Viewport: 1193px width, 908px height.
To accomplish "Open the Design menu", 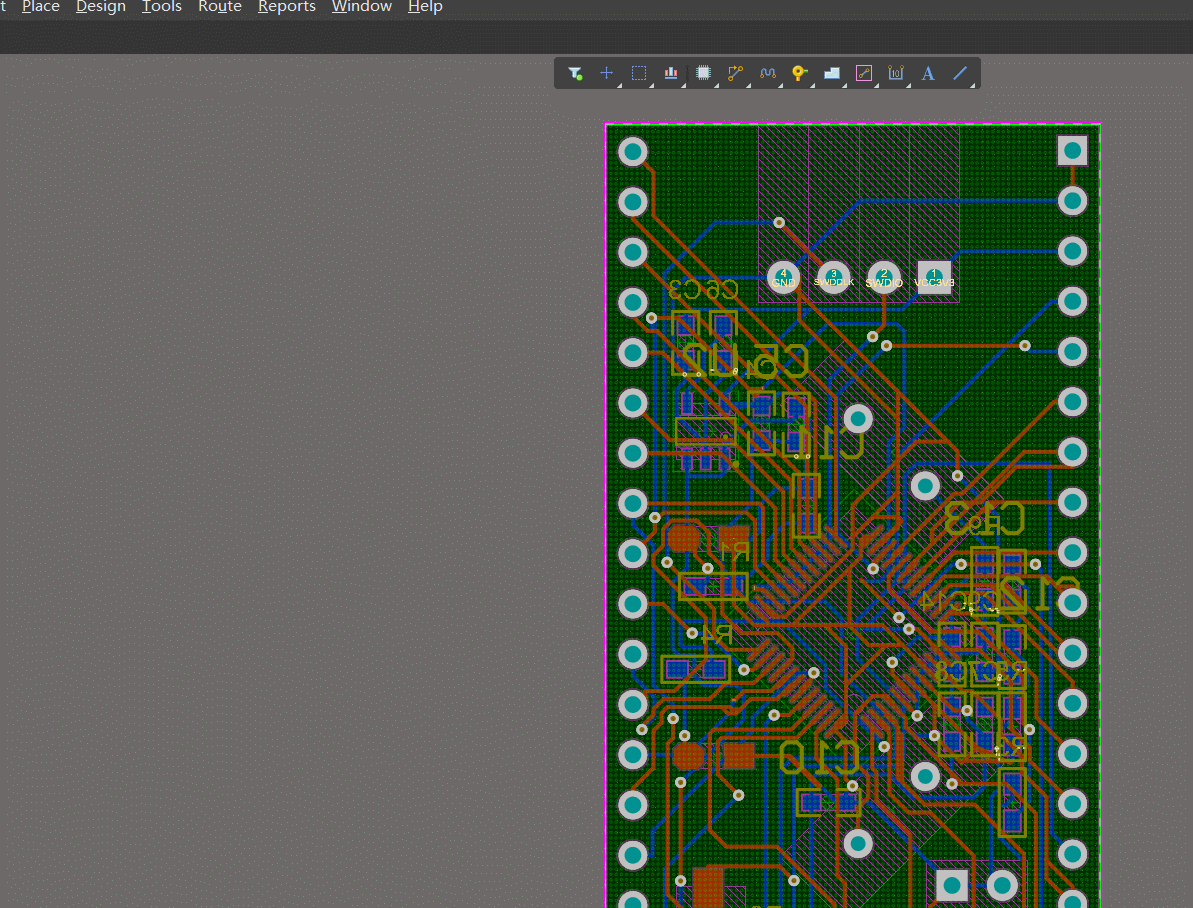I will click(101, 7).
